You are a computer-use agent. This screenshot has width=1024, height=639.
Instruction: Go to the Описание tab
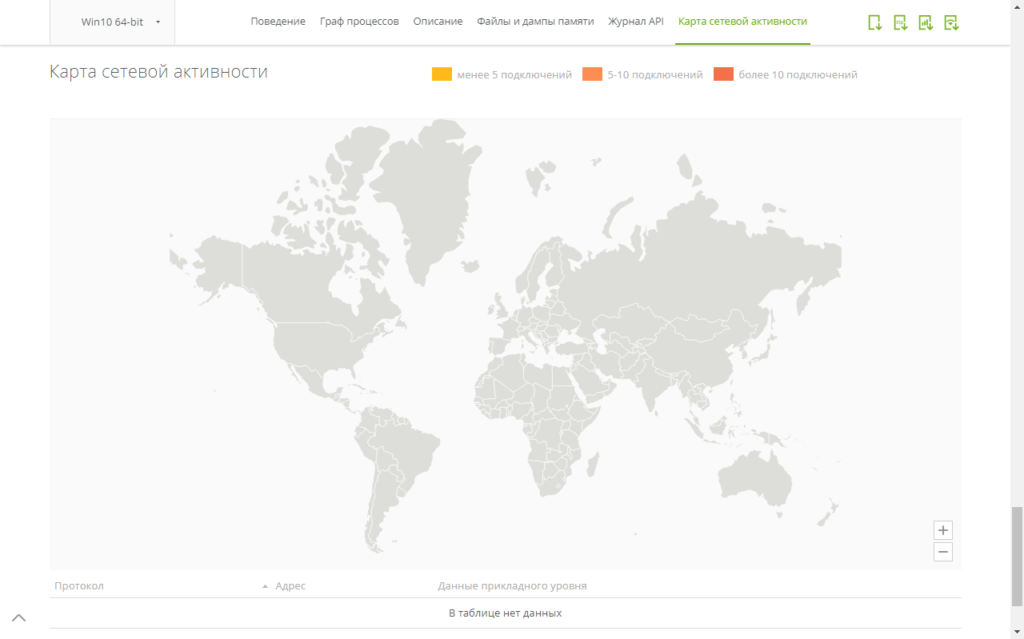click(x=438, y=21)
